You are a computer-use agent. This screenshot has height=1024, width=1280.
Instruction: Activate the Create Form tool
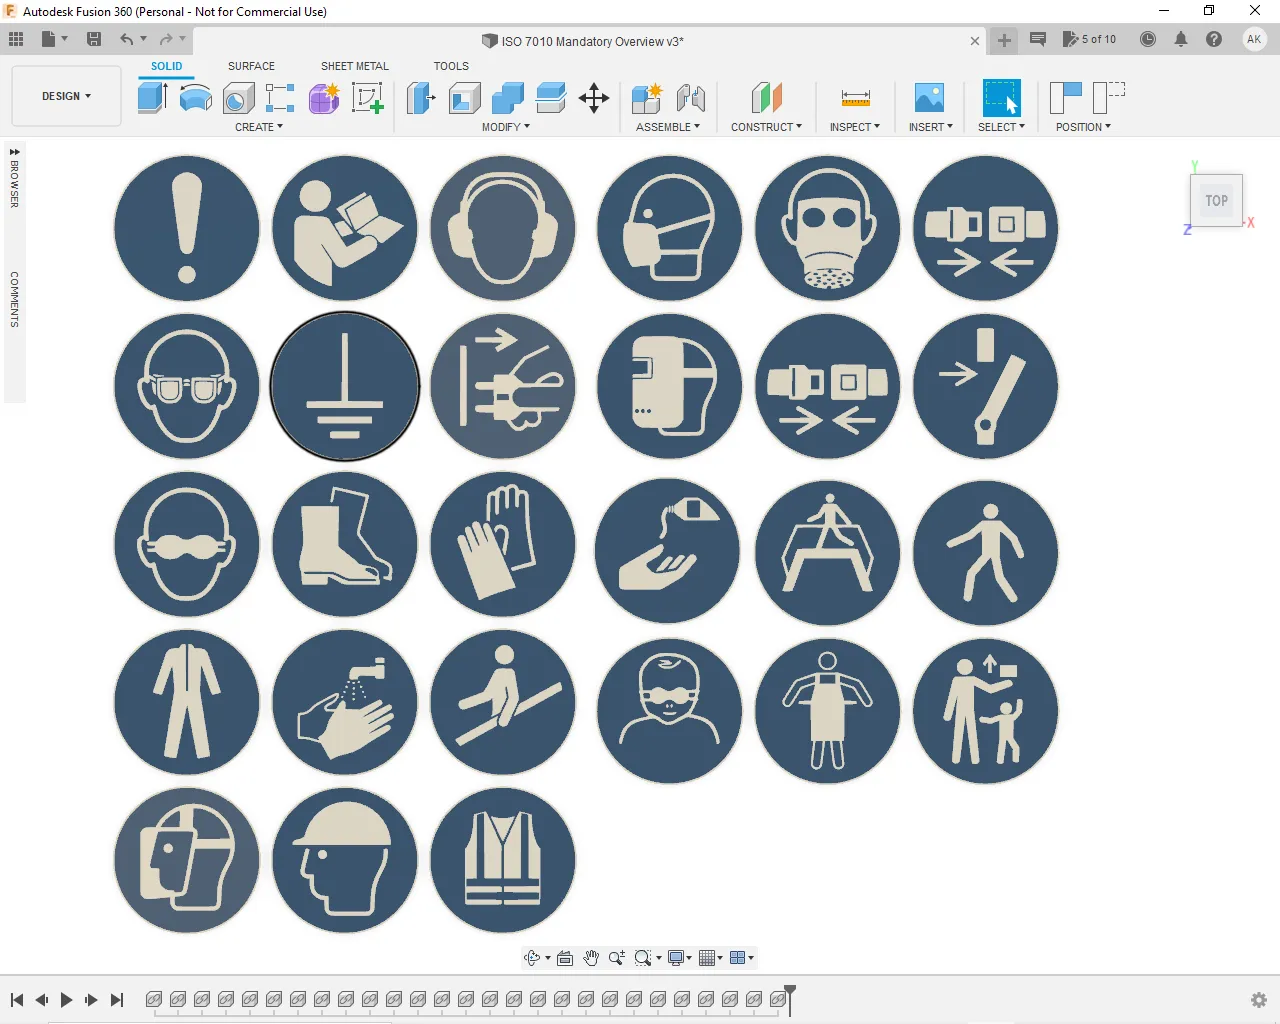pyautogui.click(x=323, y=97)
